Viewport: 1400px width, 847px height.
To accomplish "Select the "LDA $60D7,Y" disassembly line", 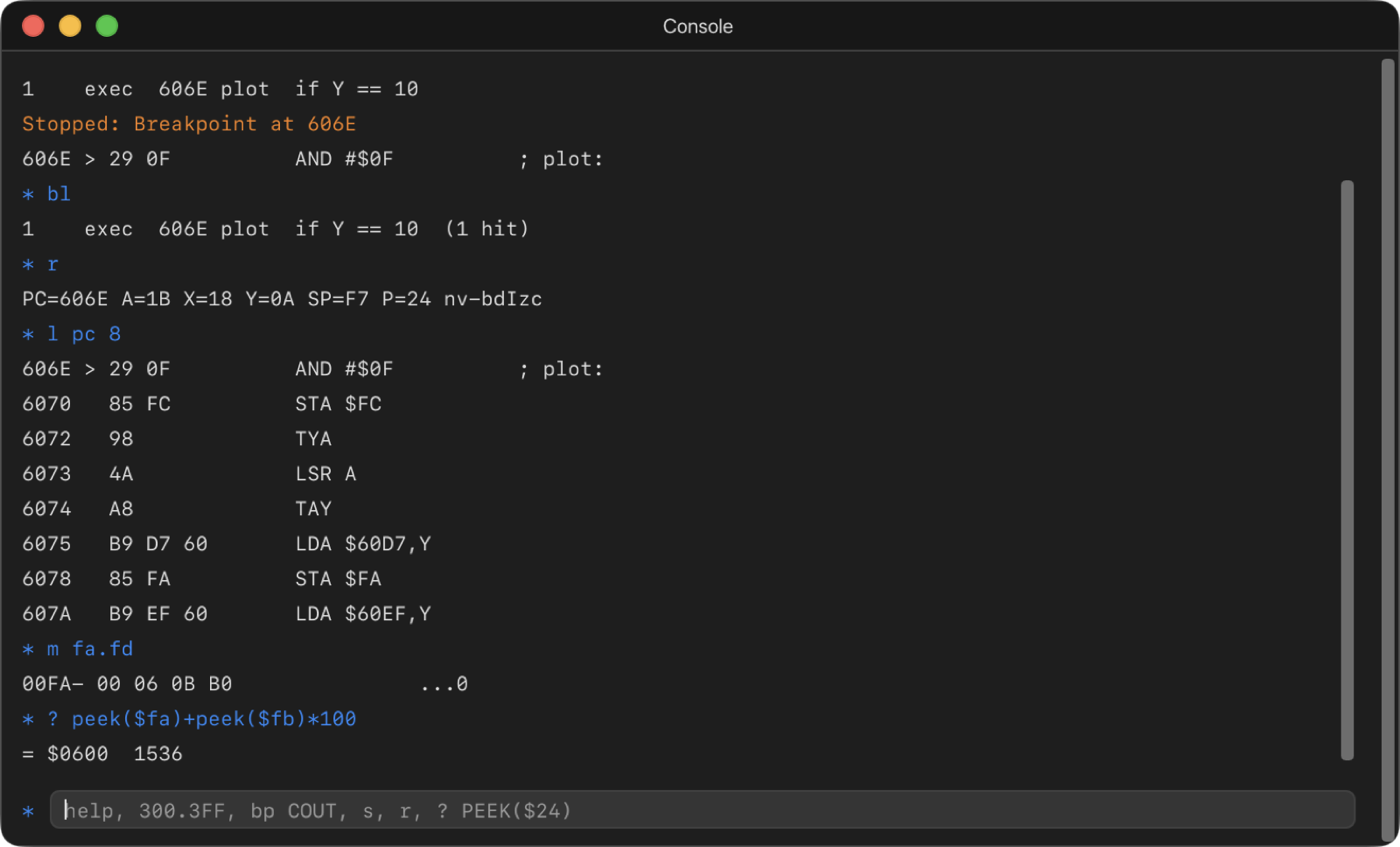I will pos(226,544).
